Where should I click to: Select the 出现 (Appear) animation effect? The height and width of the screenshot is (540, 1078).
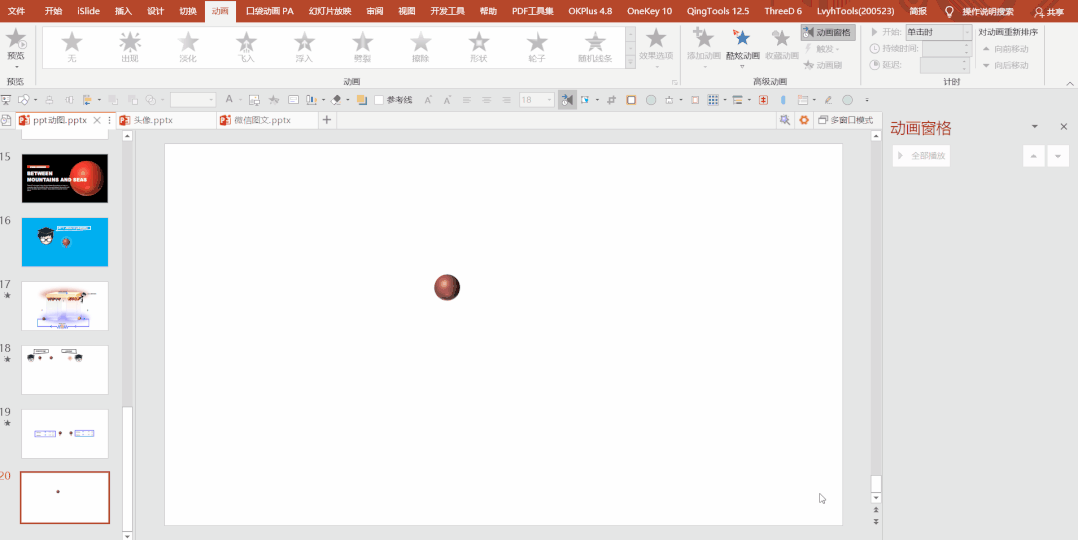(x=130, y=47)
